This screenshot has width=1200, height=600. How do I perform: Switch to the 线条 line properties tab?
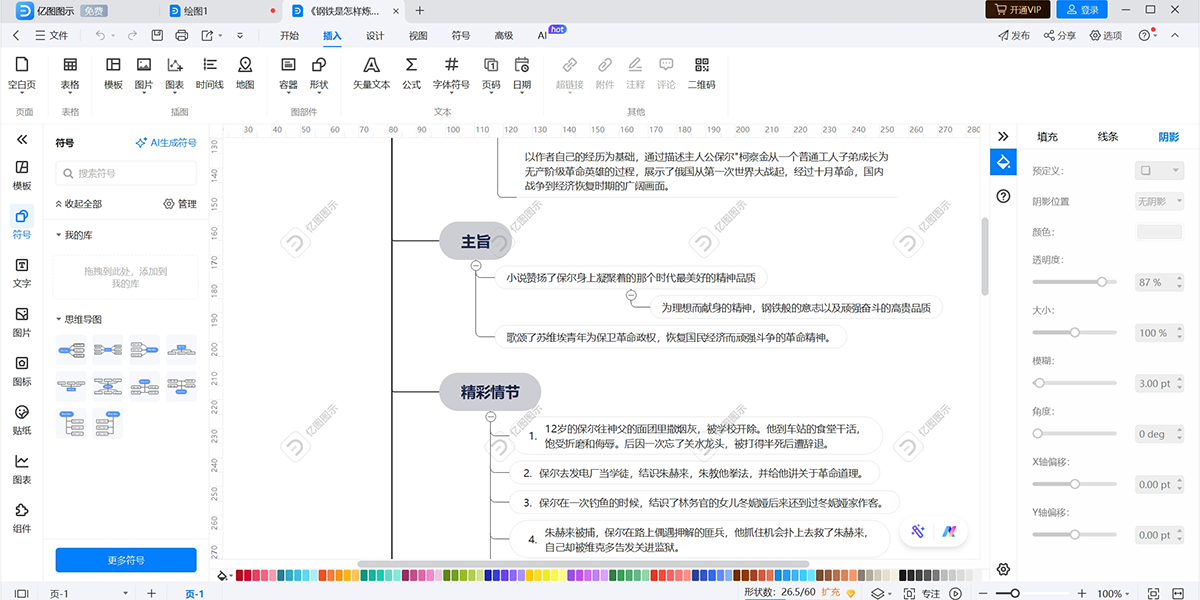(1107, 137)
